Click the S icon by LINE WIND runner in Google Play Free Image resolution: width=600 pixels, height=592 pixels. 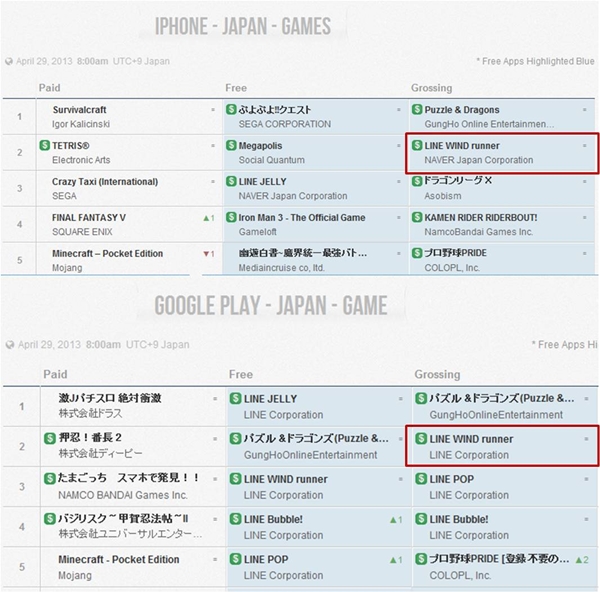[235, 479]
